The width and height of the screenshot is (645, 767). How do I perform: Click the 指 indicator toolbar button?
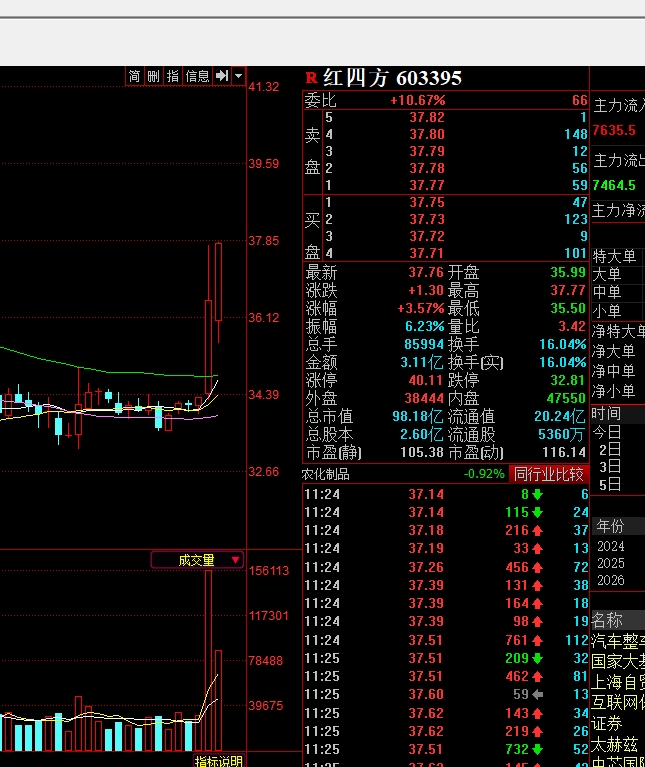pyautogui.click(x=173, y=76)
